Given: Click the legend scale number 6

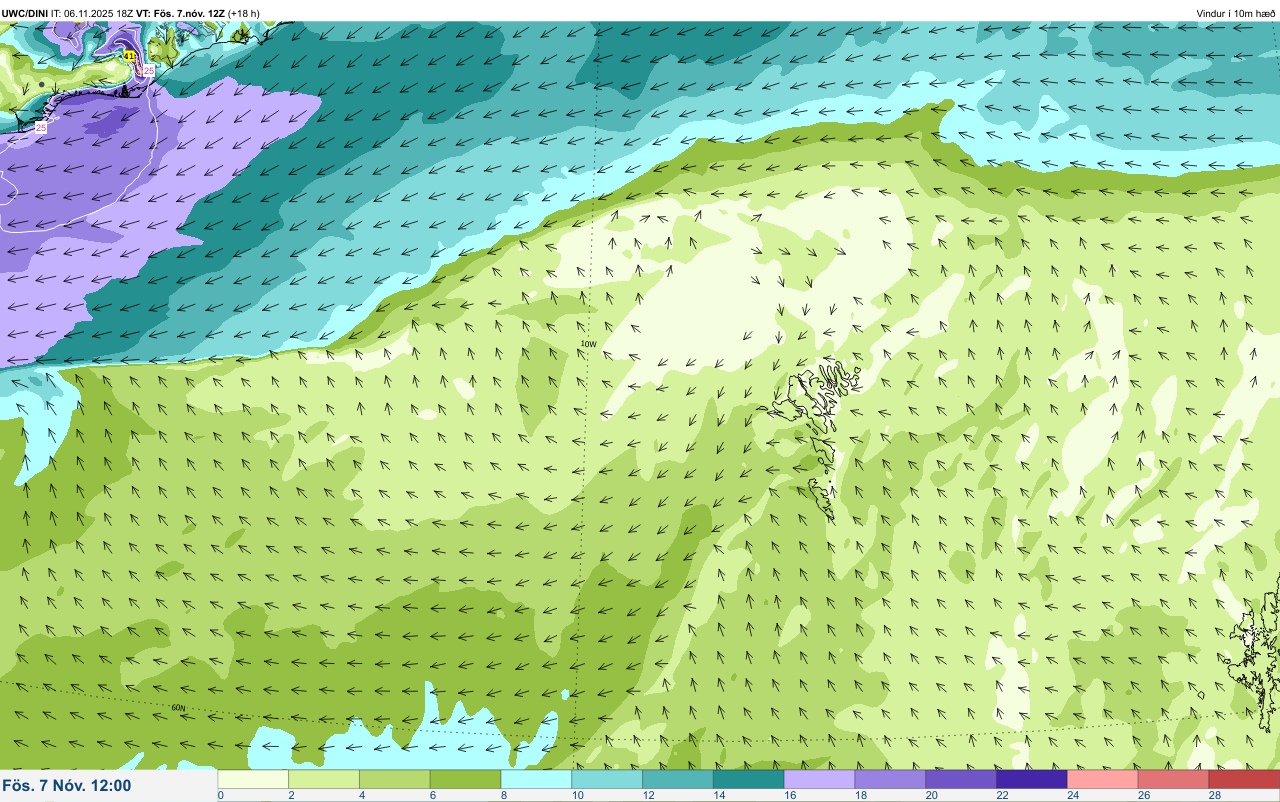Looking at the screenshot, I should 433,796.
